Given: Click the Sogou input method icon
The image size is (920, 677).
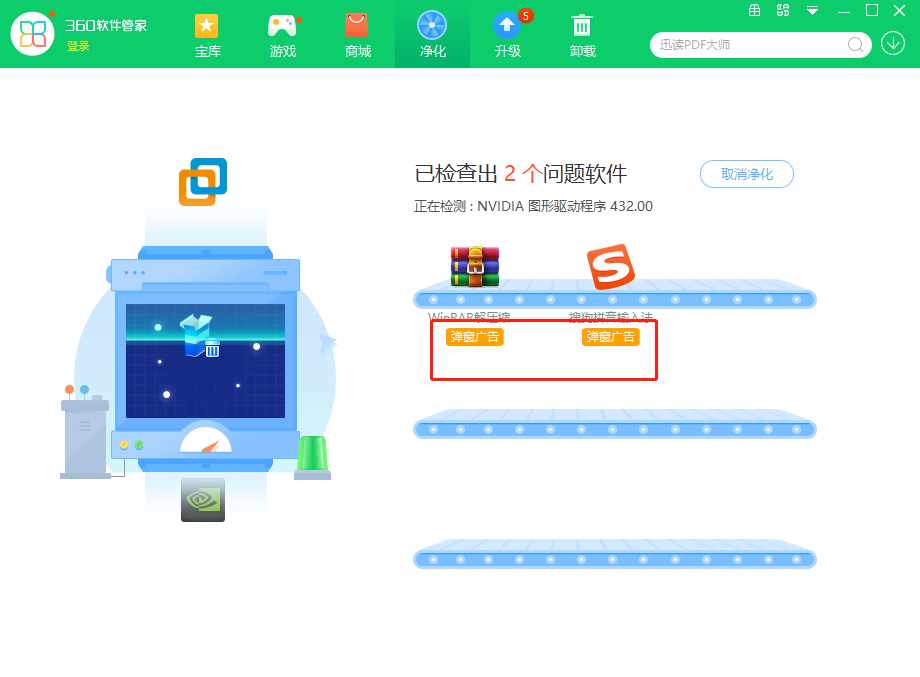Looking at the screenshot, I should pos(610,267).
